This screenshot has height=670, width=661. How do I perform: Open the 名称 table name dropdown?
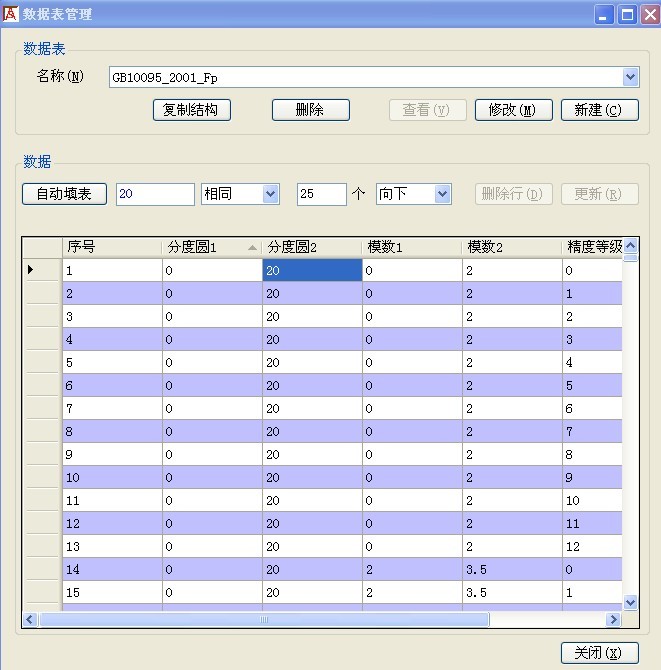coord(630,77)
